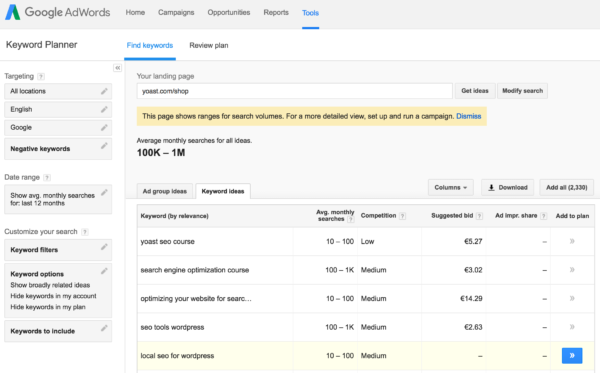600x373 pixels.
Task: Click 'Hide keywords in my account' text
Action: tap(53, 296)
